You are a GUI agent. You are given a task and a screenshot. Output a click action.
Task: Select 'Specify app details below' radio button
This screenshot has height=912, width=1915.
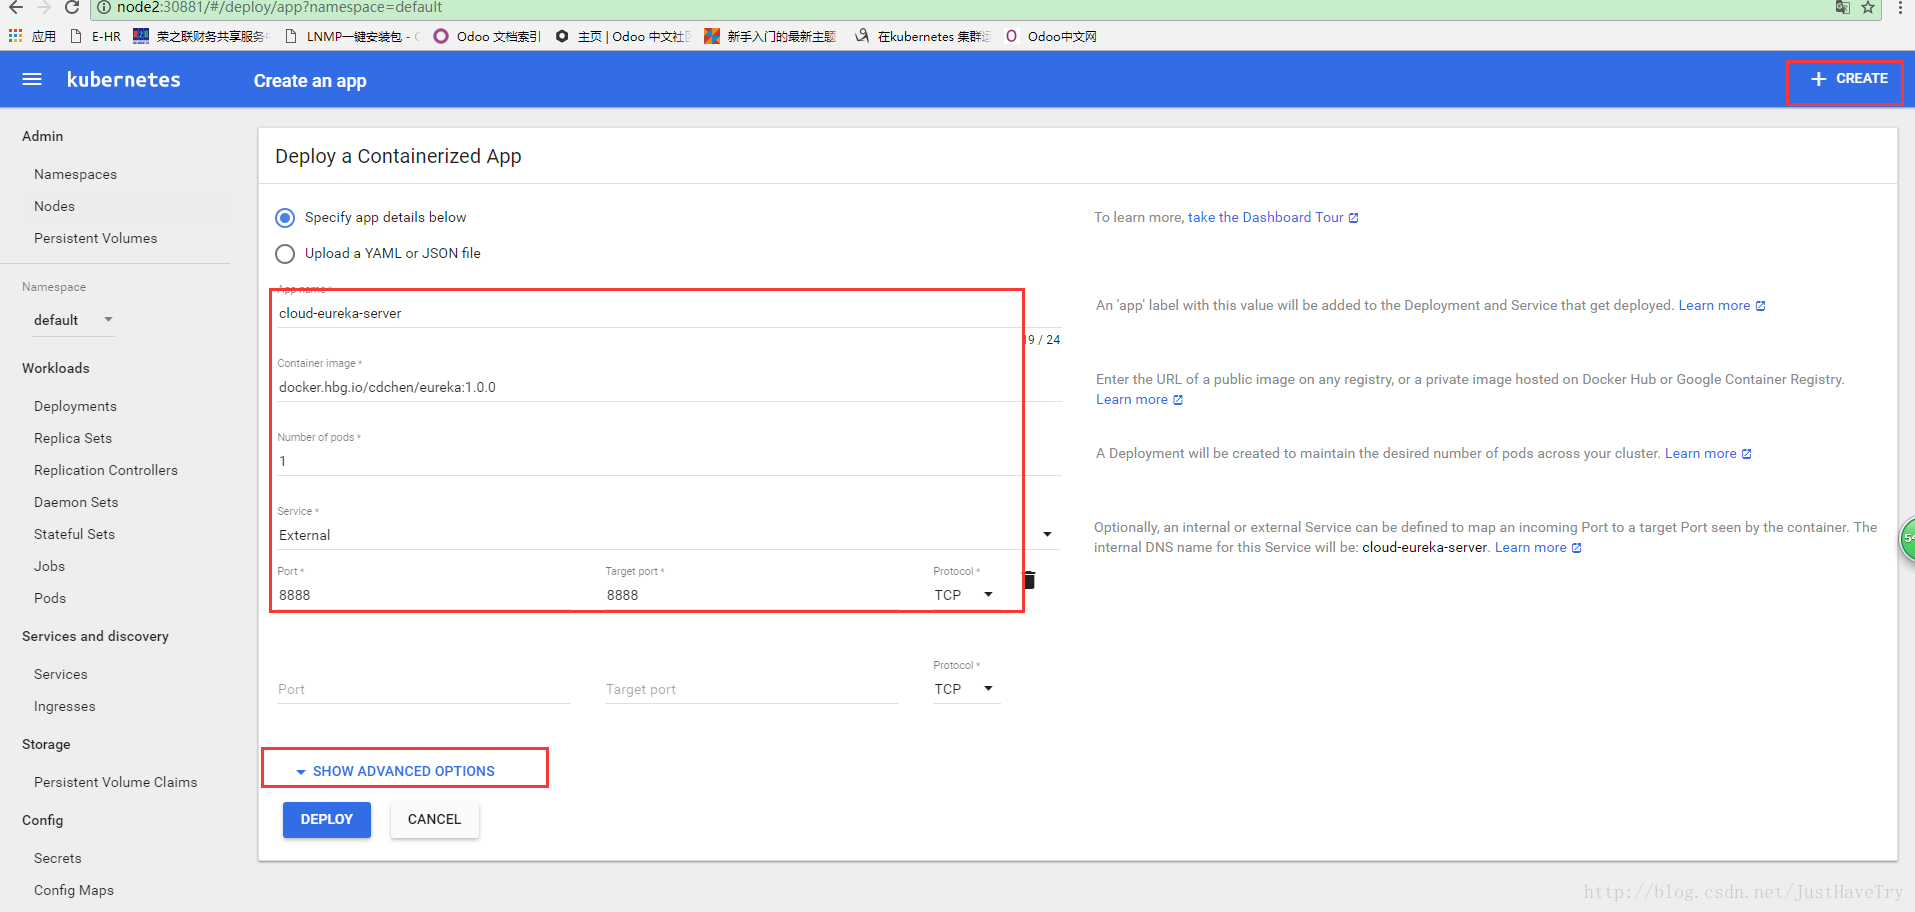pyautogui.click(x=285, y=218)
